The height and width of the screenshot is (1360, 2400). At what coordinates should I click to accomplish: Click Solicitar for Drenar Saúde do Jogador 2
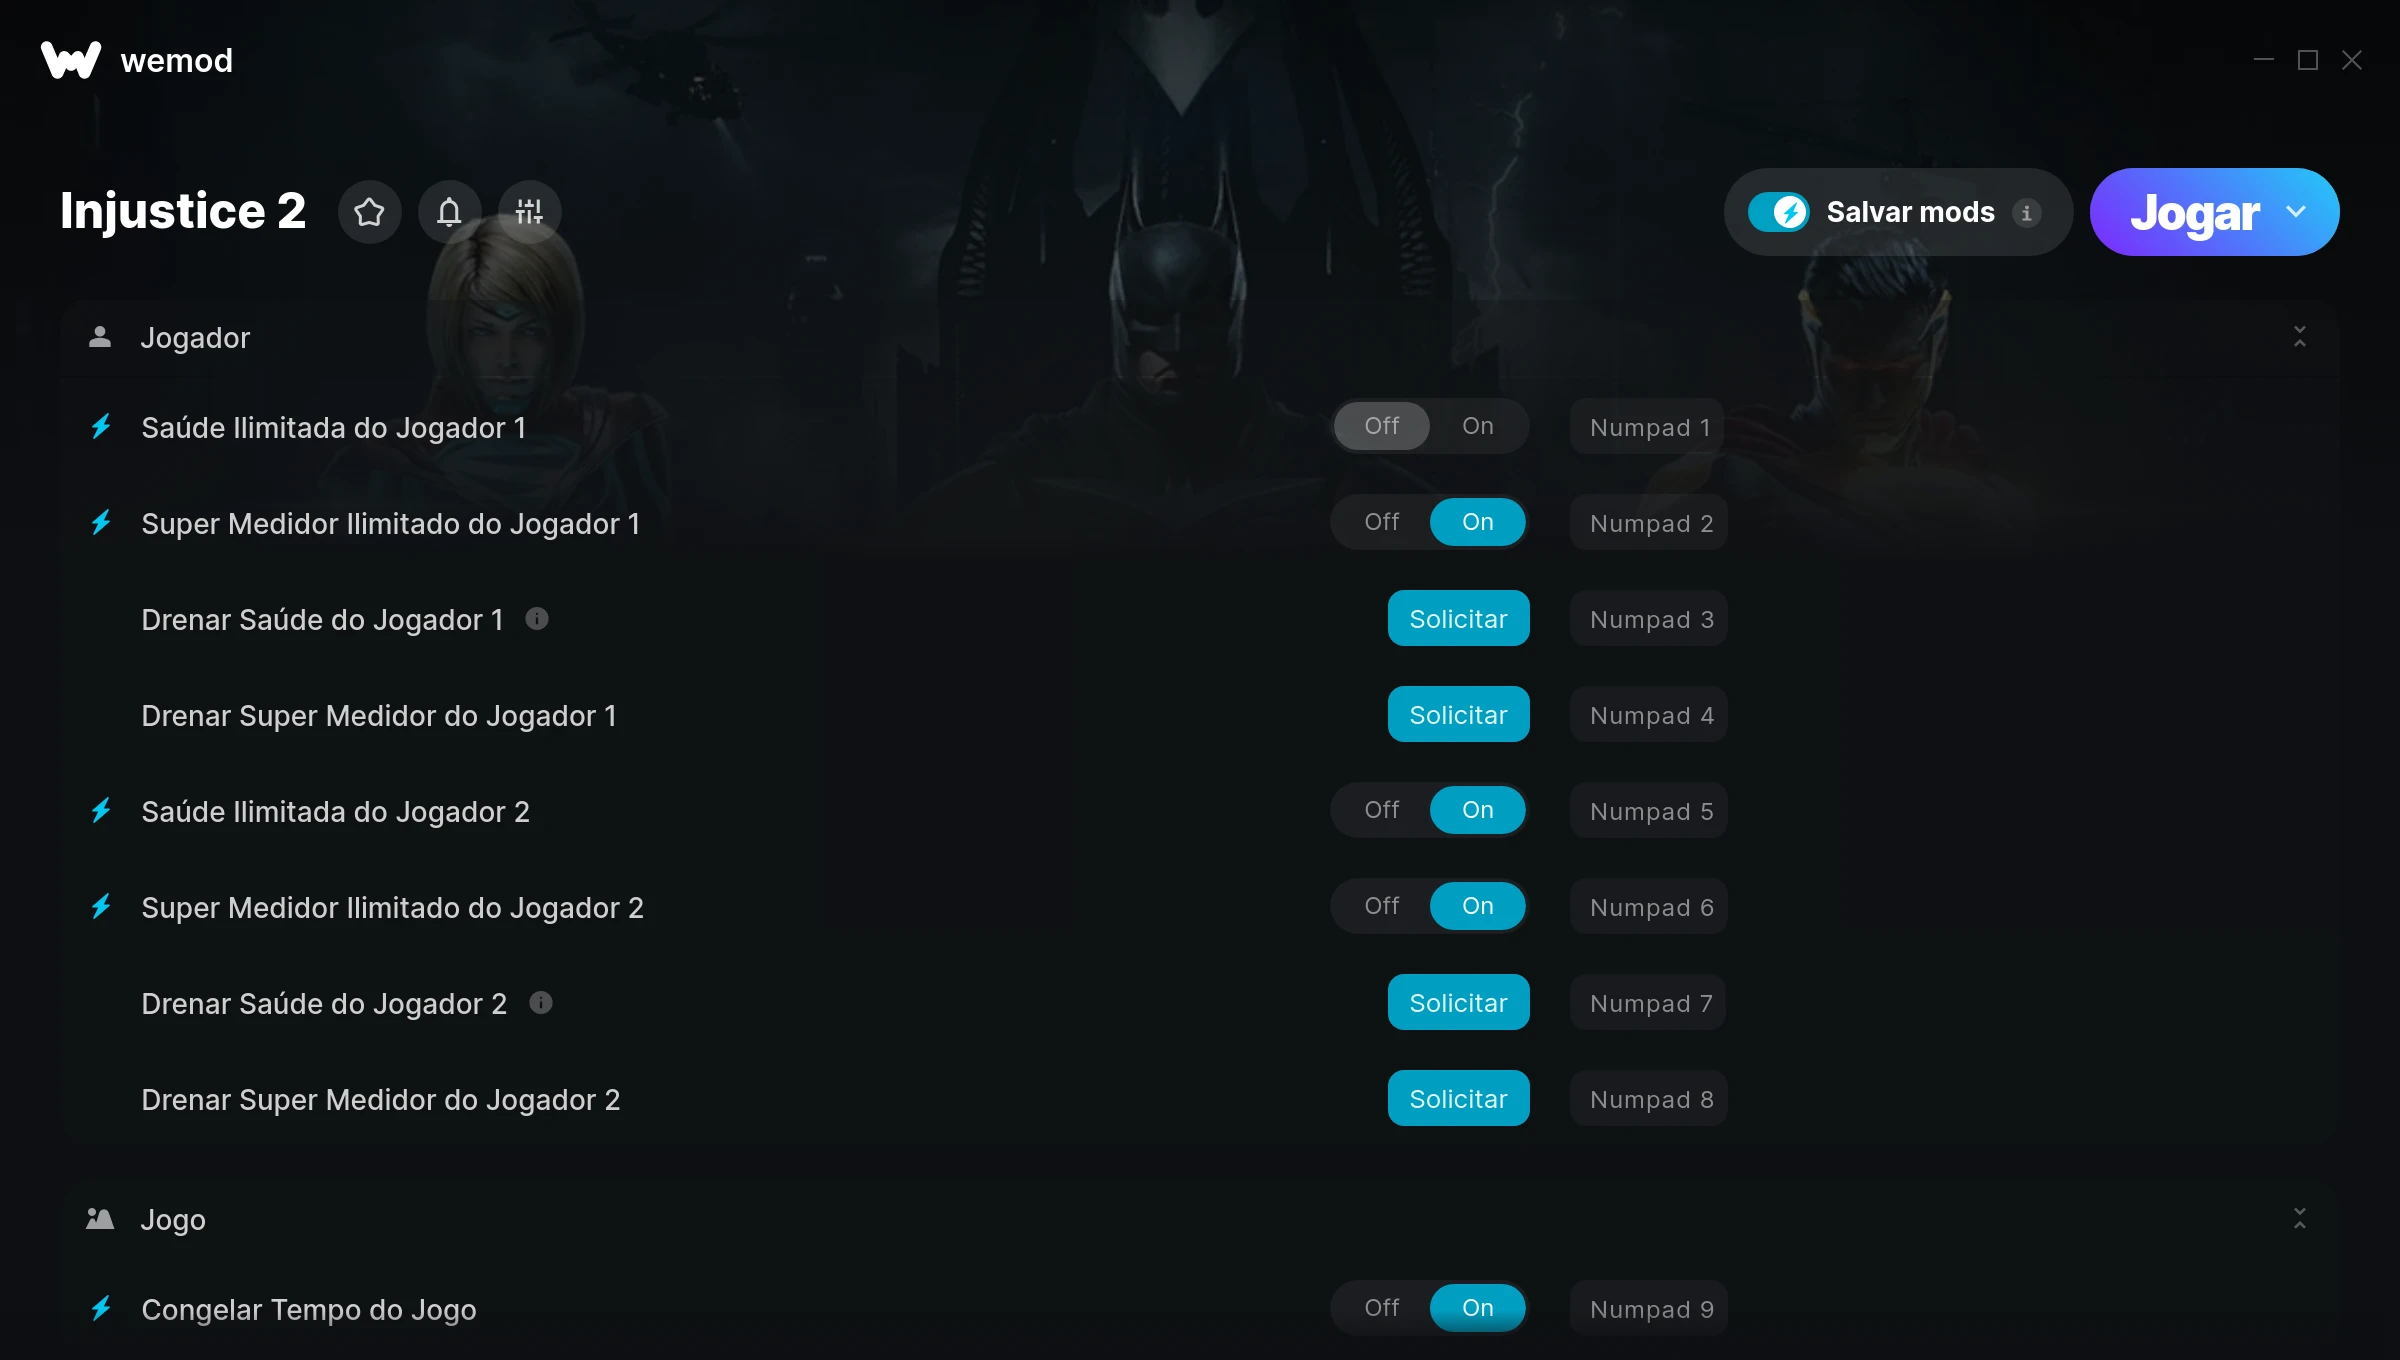pyautogui.click(x=1458, y=1002)
